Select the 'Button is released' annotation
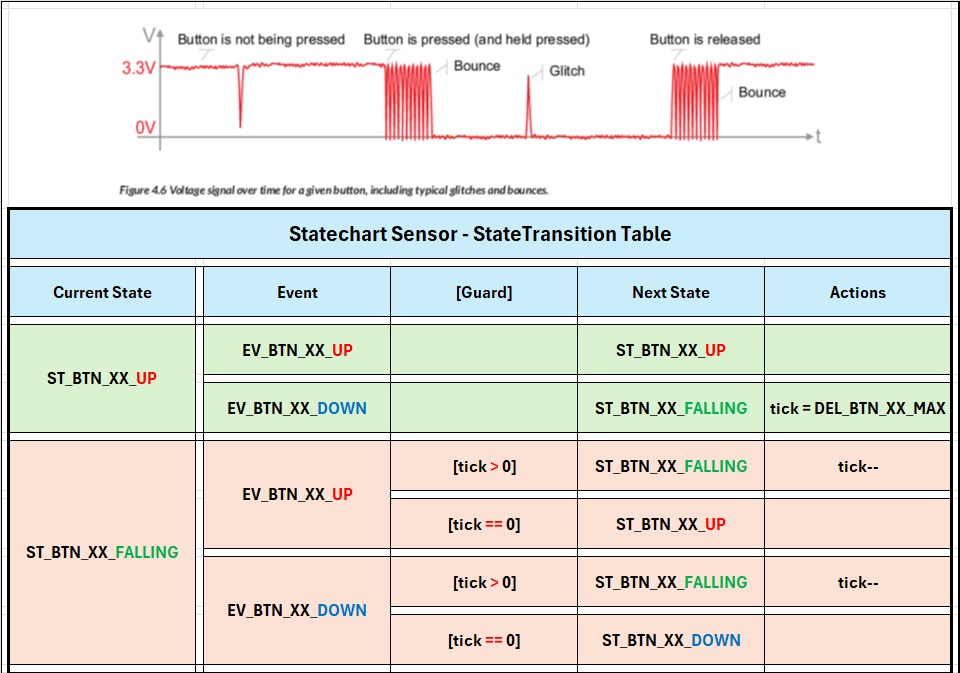The image size is (960, 673). pyautogui.click(x=705, y=40)
